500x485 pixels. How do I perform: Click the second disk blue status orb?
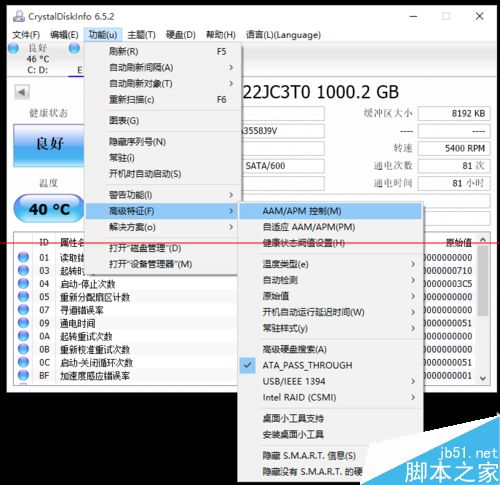click(74, 48)
